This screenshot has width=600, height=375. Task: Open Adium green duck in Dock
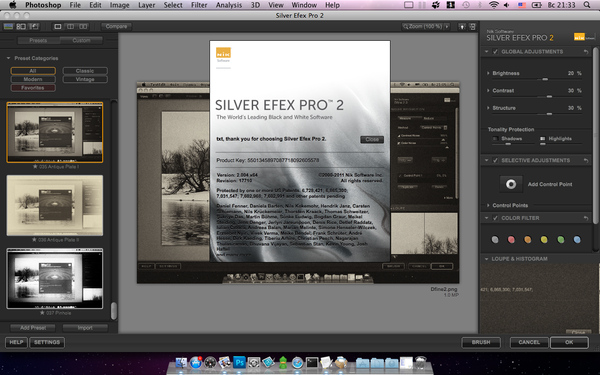pyautogui.click(x=283, y=362)
